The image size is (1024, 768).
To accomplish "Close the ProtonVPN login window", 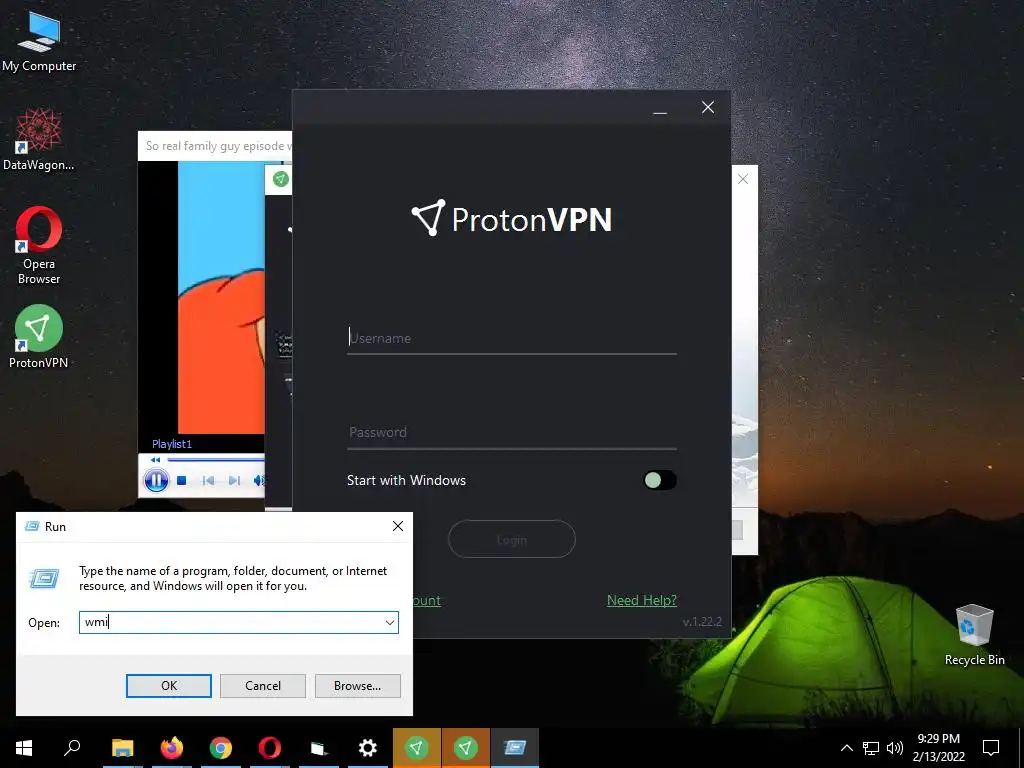I will tap(708, 108).
